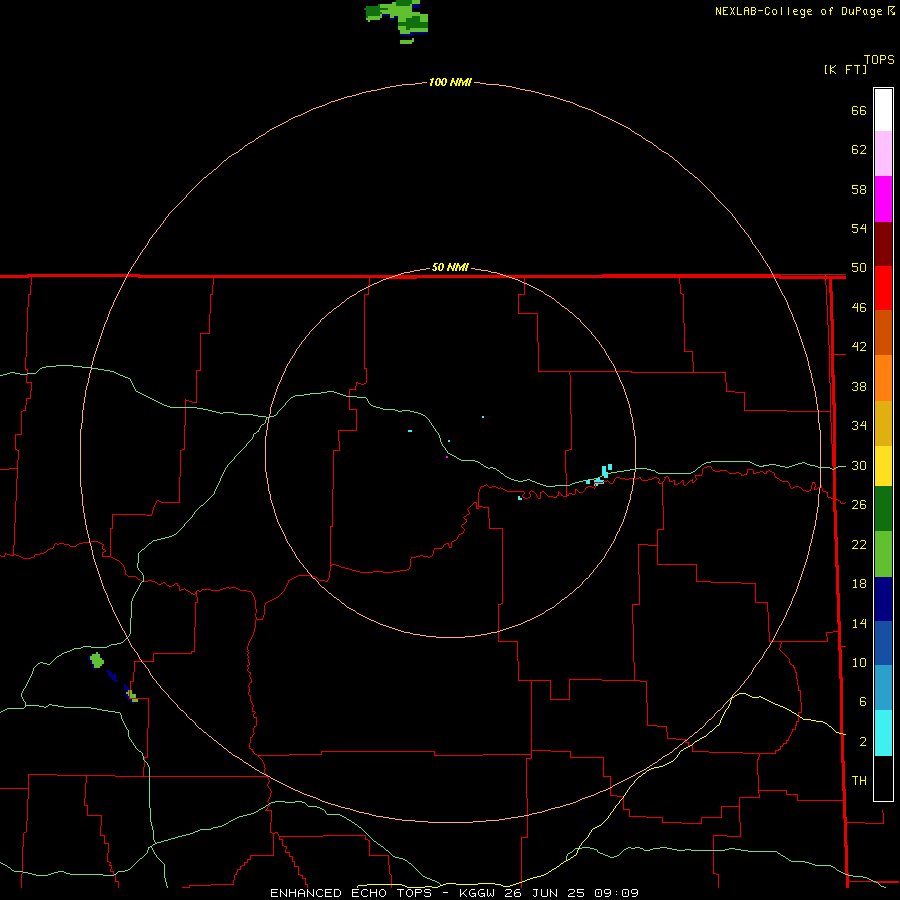This screenshot has width=900, height=900.
Task: Click the bright yellow legend swatch
Action: click(x=883, y=465)
